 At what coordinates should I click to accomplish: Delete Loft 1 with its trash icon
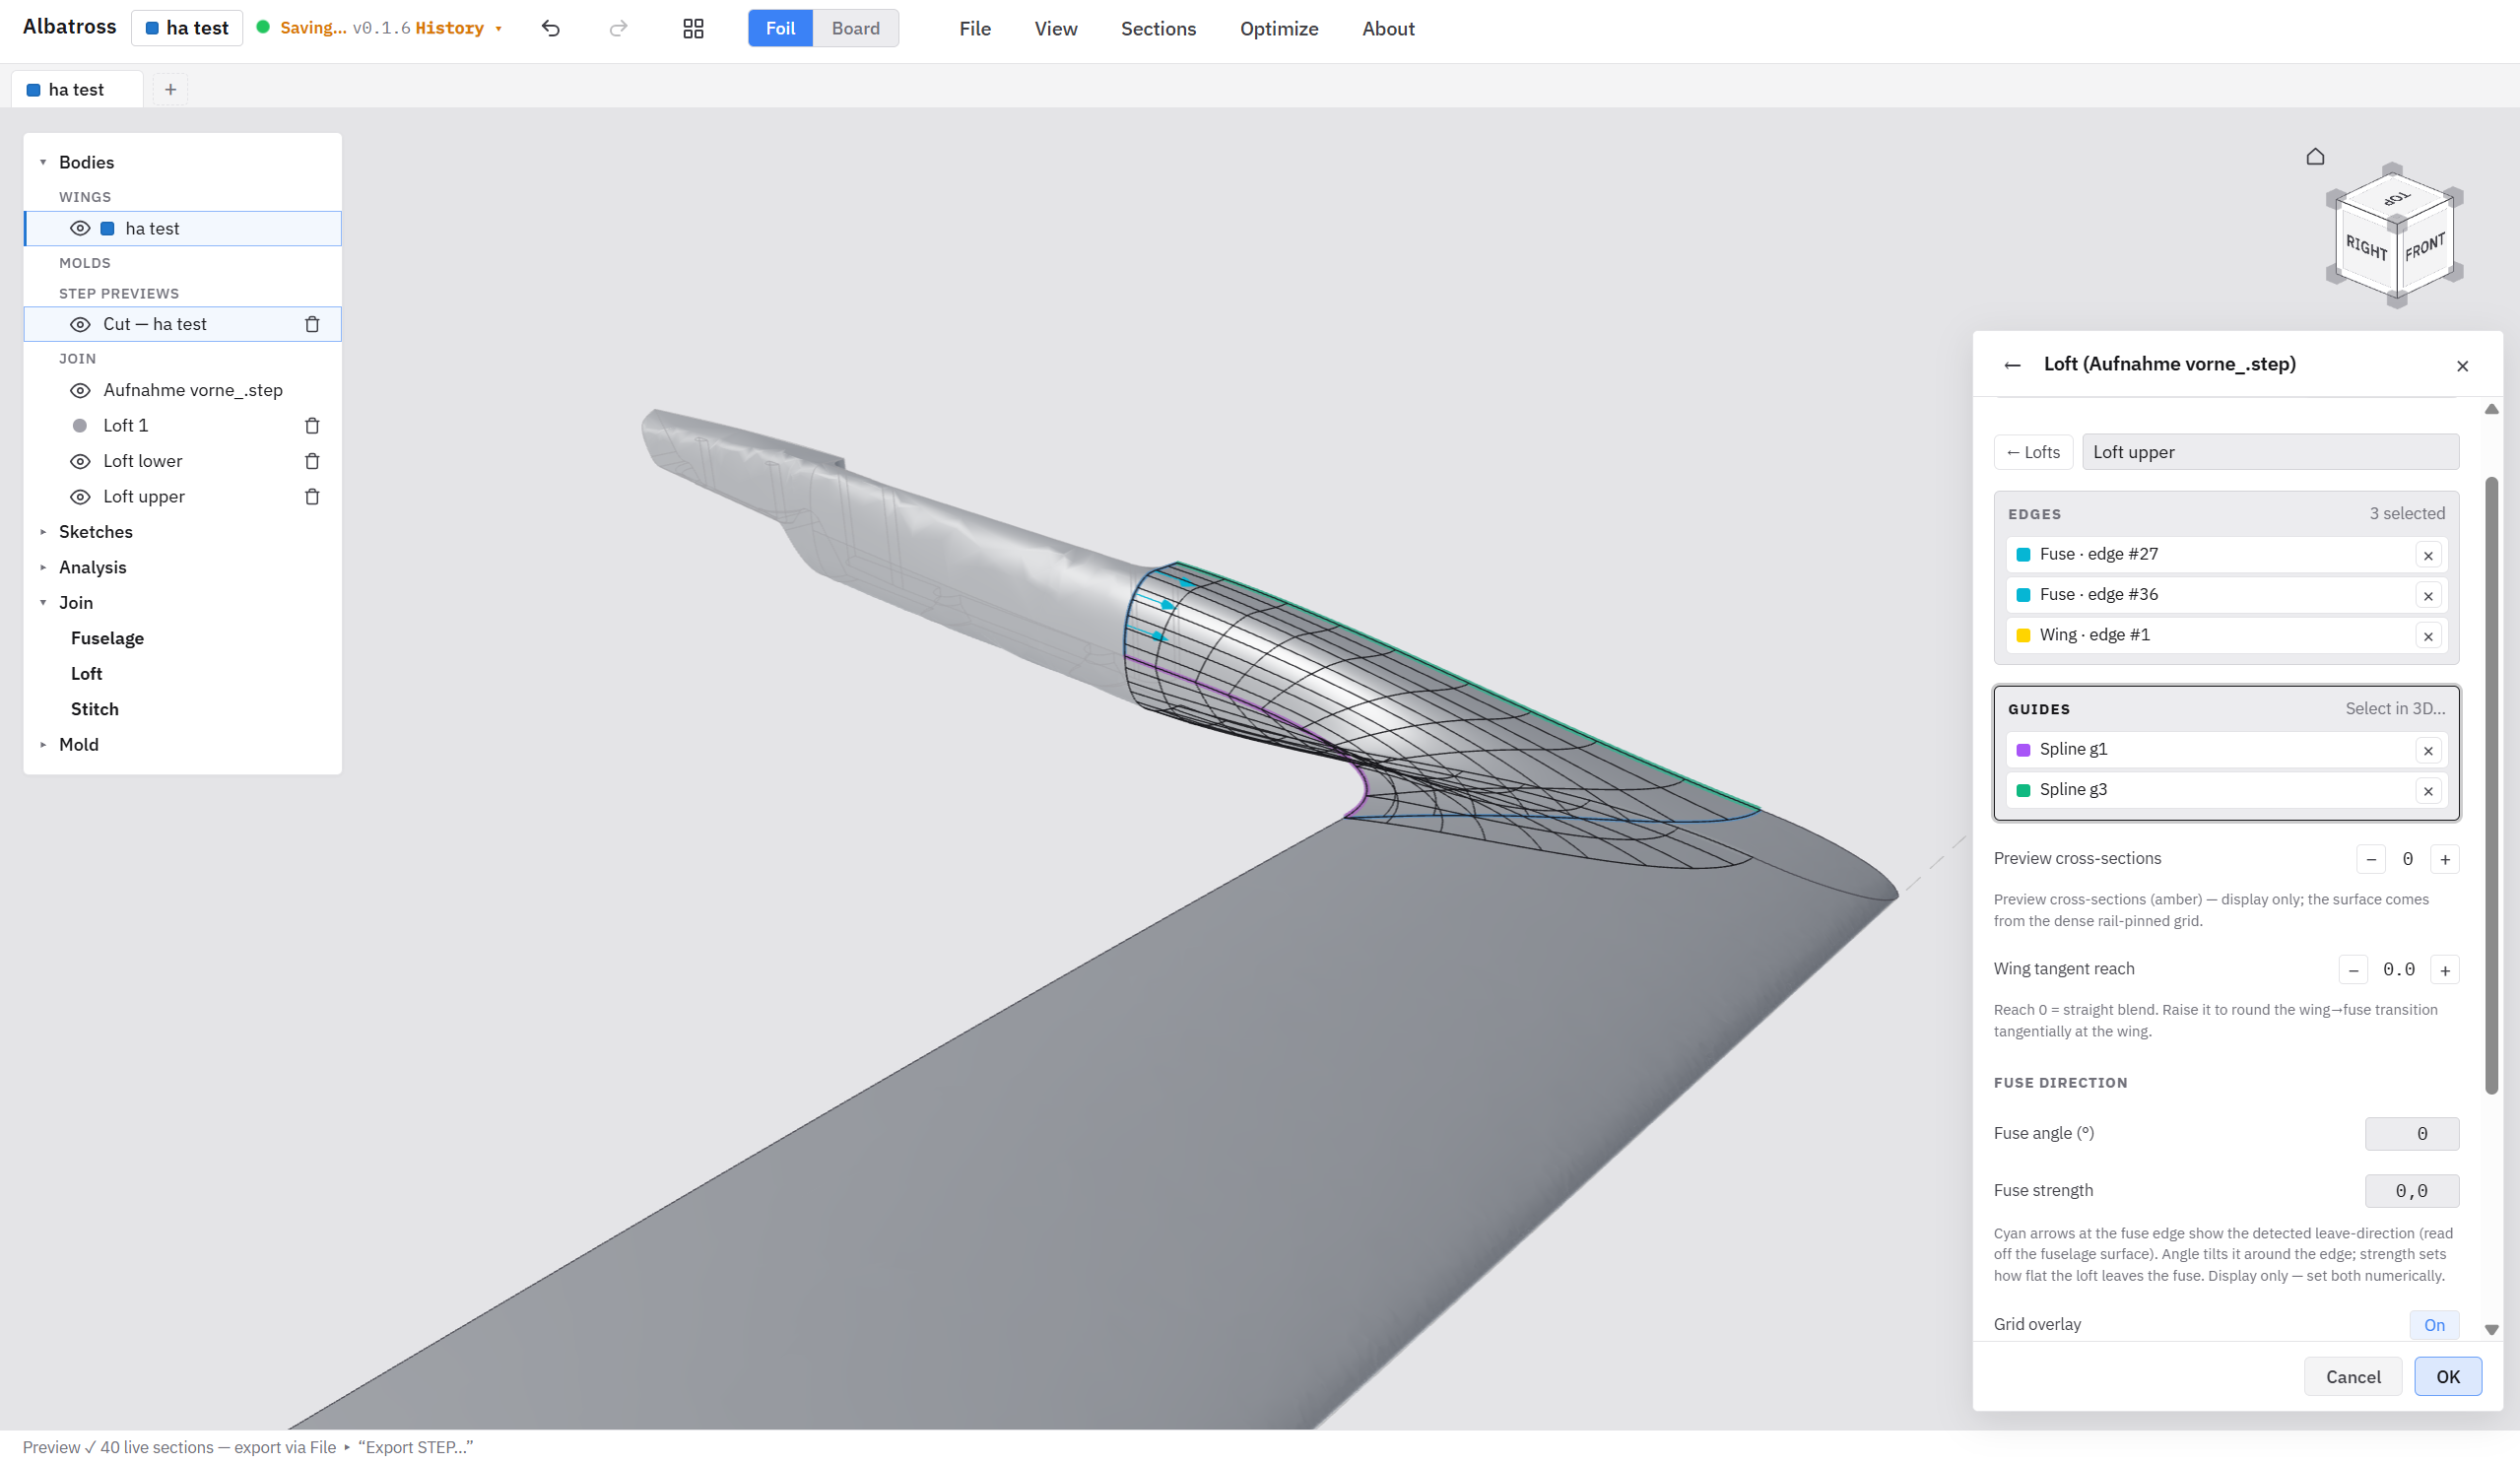[312, 426]
